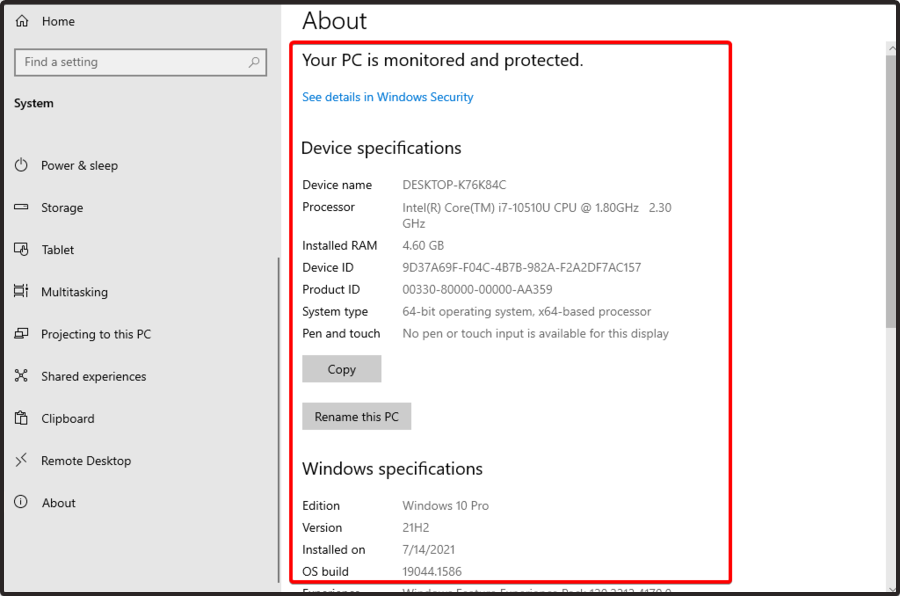Click the Shared experiences icon
Viewport: 900px width, 596px height.
click(21, 376)
